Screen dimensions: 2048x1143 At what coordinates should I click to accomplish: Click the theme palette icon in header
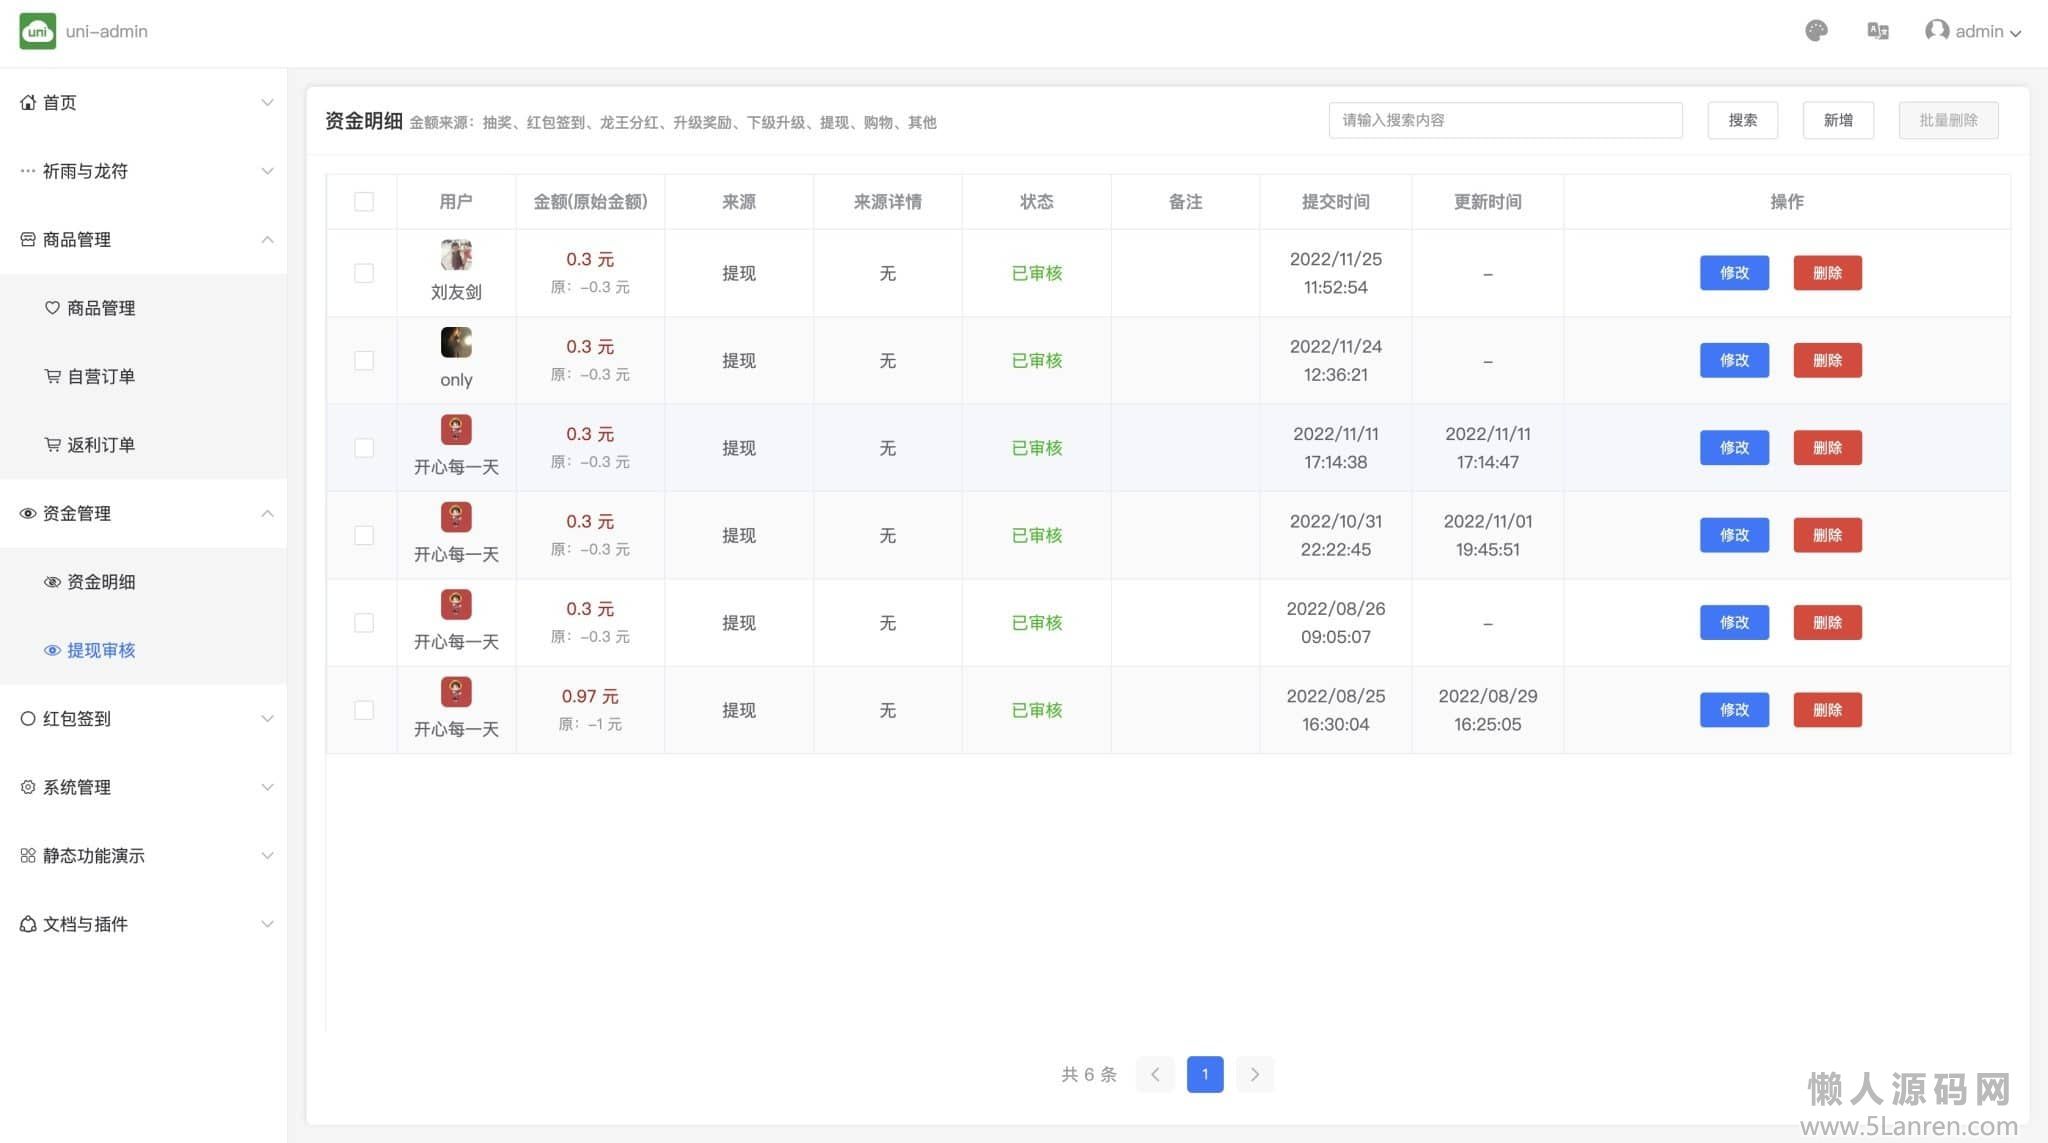coord(1816,31)
